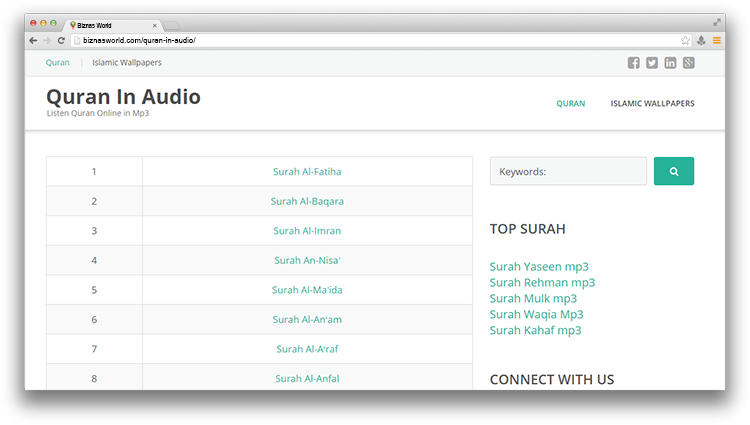Screen dimensions: 750x425
Task: Click Islamic Wallpapers in top bar
Action: point(127,63)
